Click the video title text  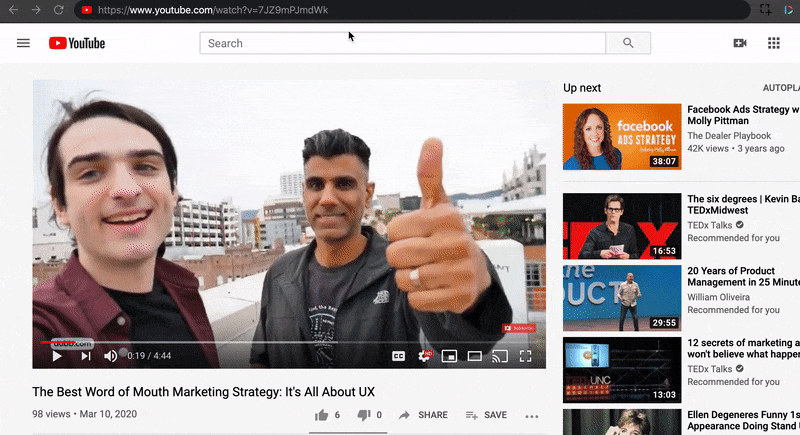pos(204,392)
